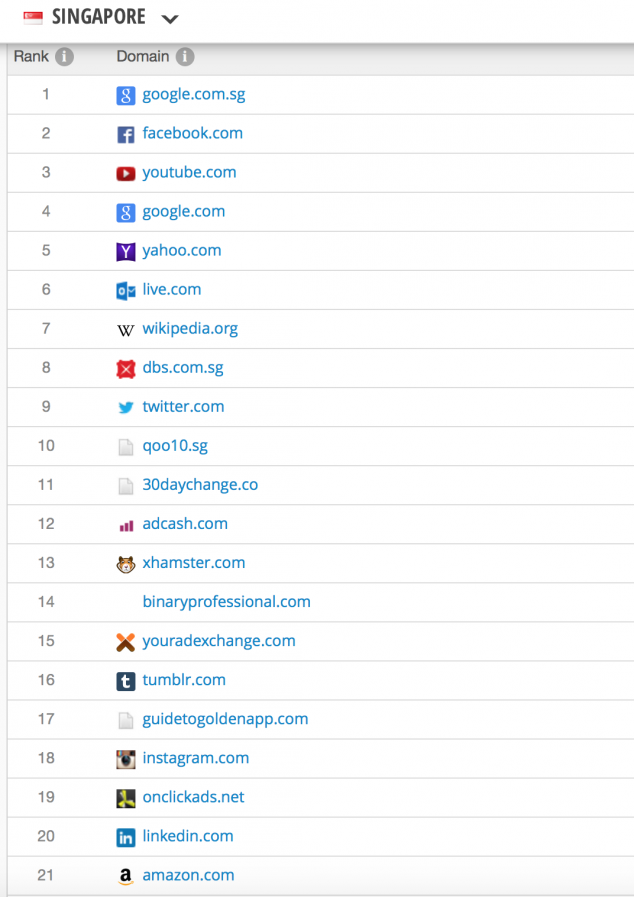Select the Singapore flag icon

click(33, 18)
